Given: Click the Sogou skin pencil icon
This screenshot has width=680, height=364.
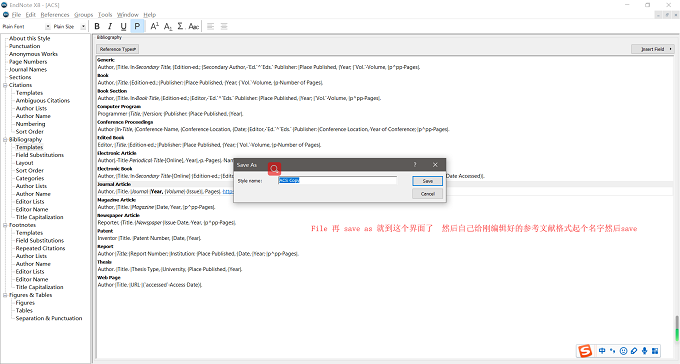Looking at the screenshot, I should coord(634,351).
